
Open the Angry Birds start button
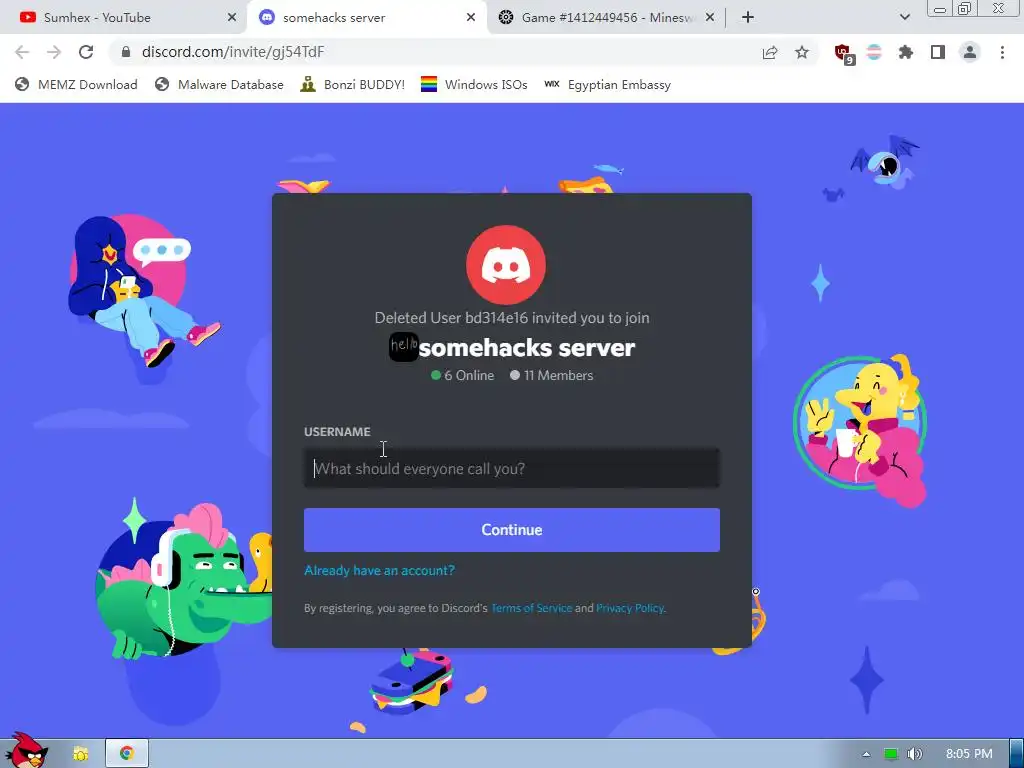click(x=26, y=751)
